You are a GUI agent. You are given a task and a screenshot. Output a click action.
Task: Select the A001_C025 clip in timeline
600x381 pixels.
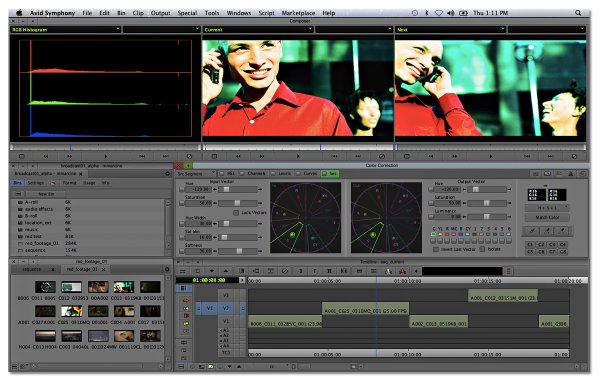coord(365,308)
